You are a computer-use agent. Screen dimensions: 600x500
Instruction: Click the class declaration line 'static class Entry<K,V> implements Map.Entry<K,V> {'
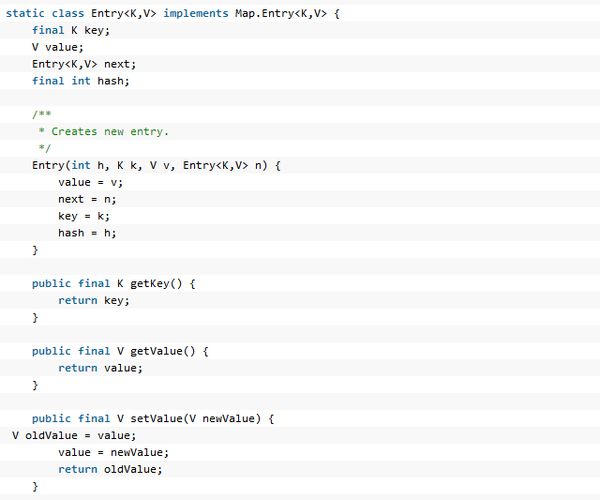173,13
